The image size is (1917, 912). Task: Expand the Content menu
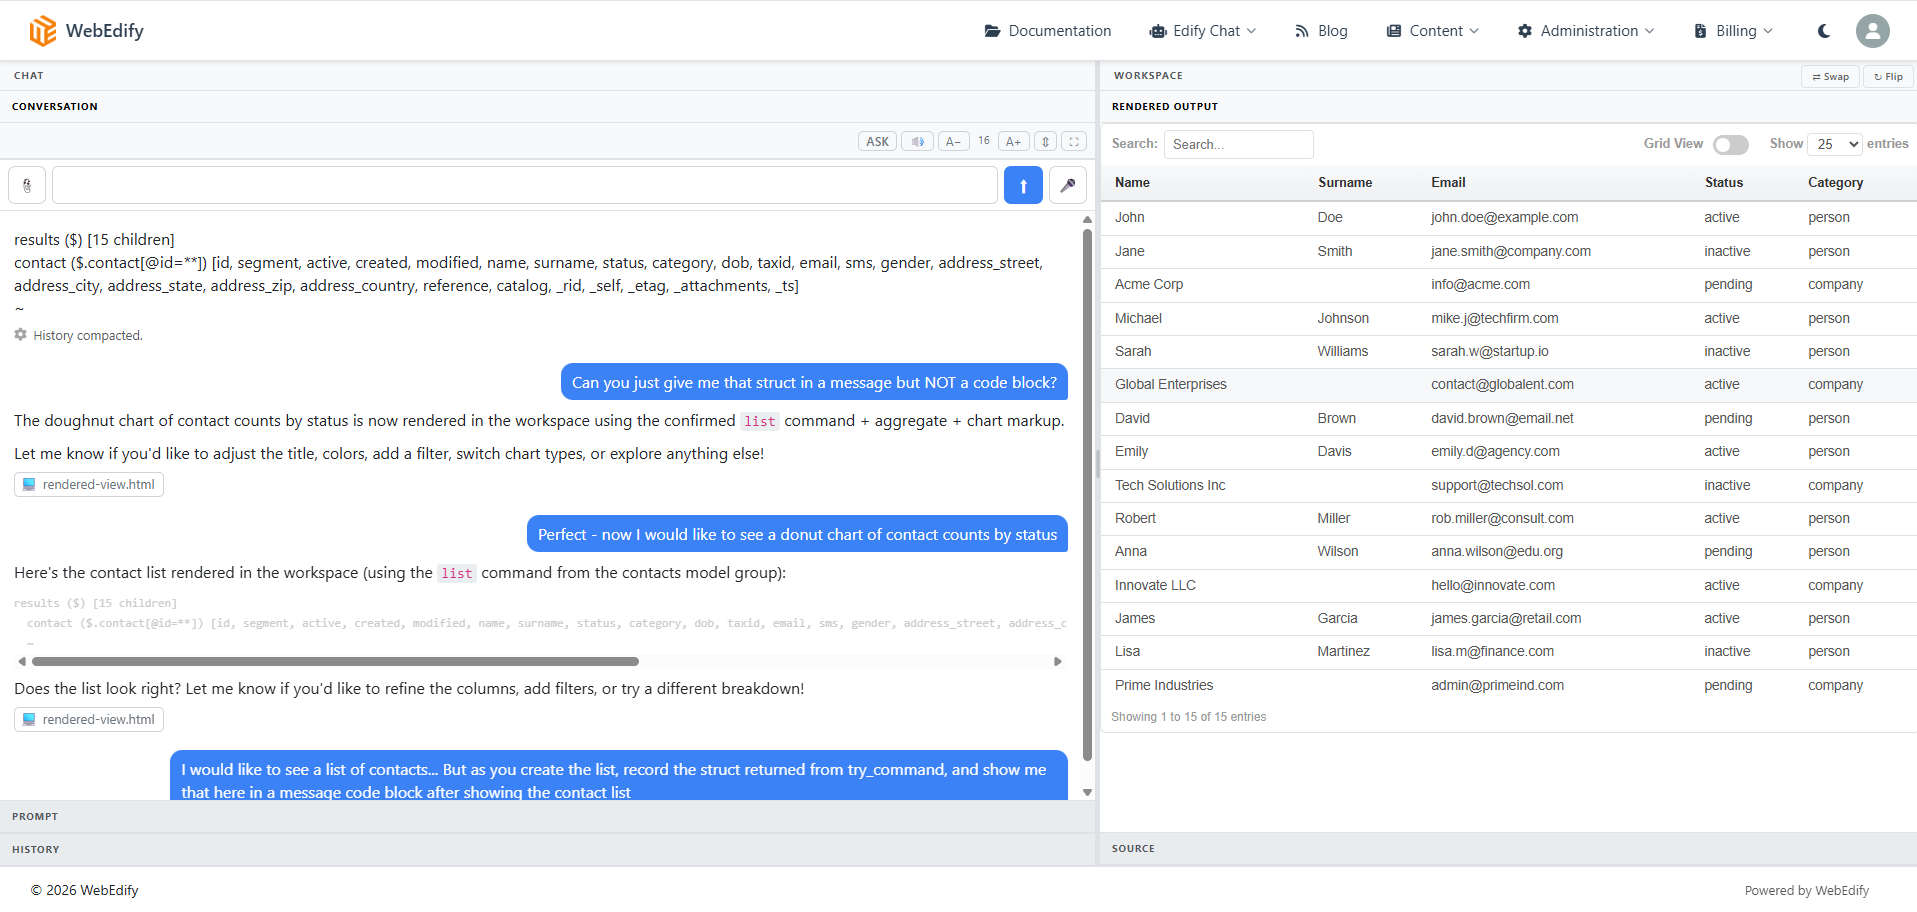click(x=1432, y=31)
